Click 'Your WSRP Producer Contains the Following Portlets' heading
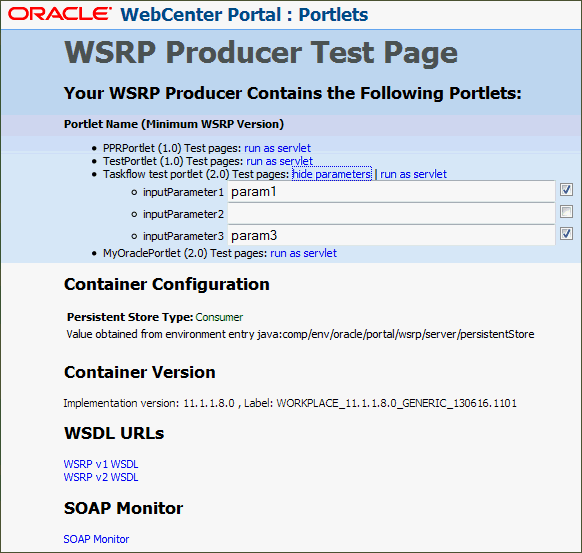 (x=292, y=93)
